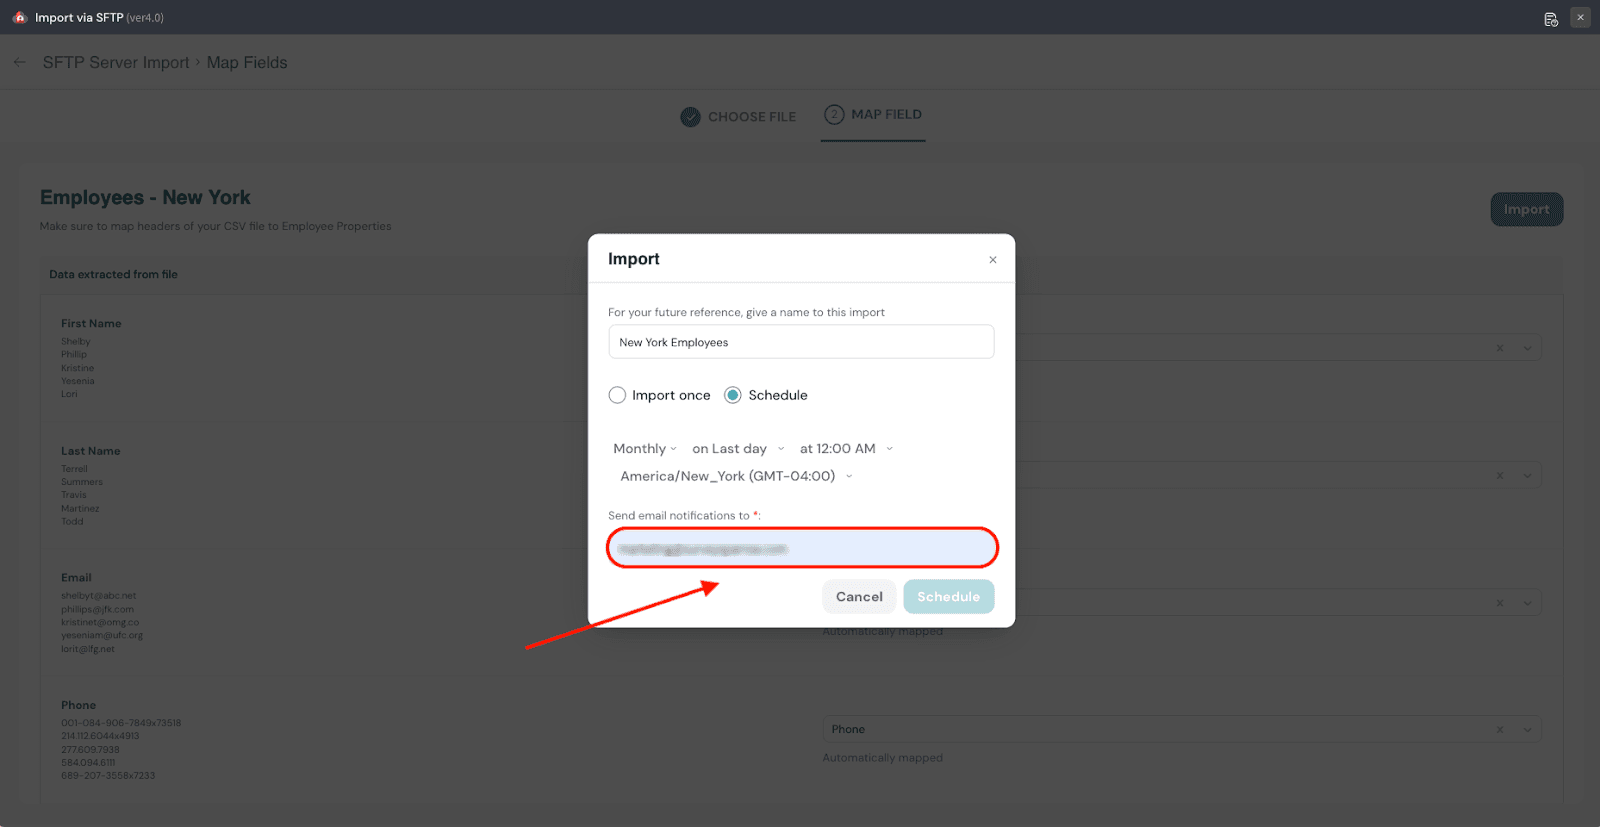Switch to the MAP FIELD step tab

coord(873,115)
